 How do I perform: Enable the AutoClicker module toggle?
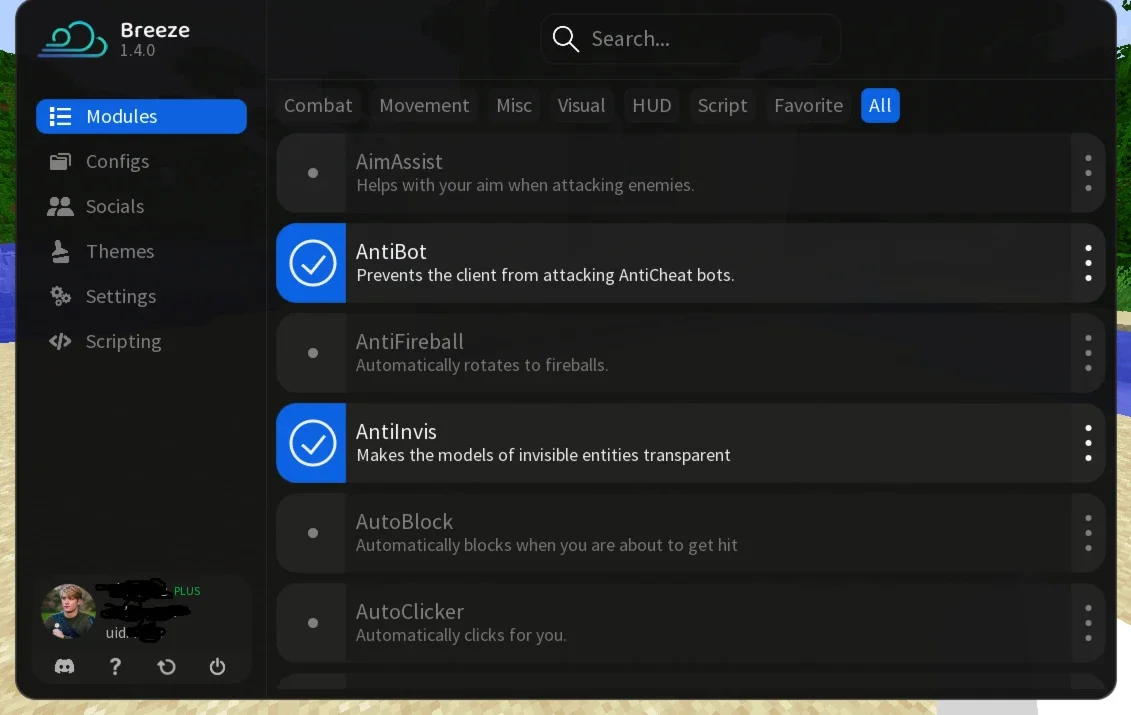312,623
